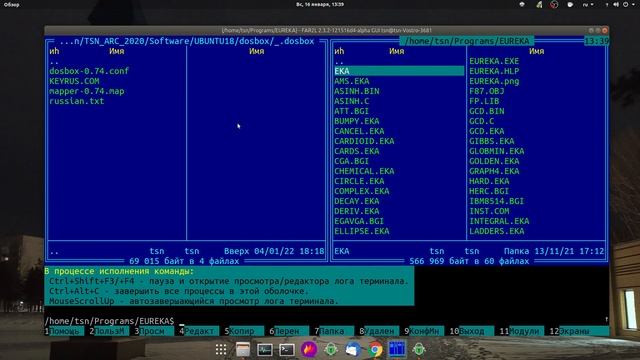Select GCD.C file
The width and height of the screenshot is (640, 360).
point(482,121)
